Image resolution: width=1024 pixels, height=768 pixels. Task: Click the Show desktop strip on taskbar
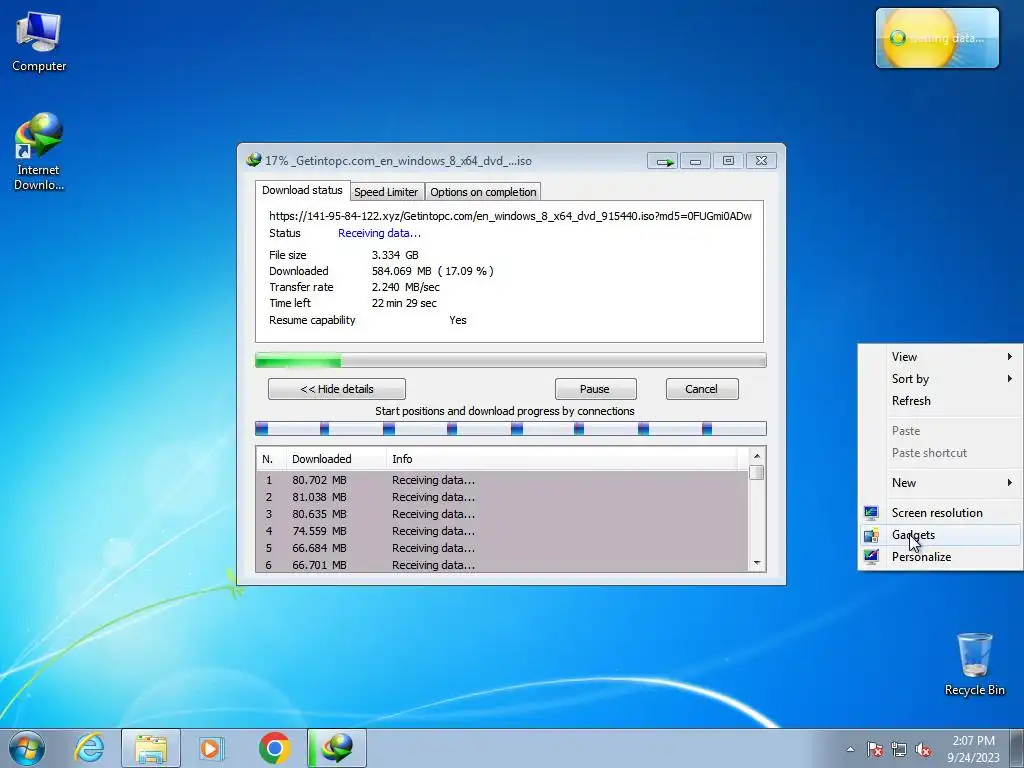[x=1017, y=748]
